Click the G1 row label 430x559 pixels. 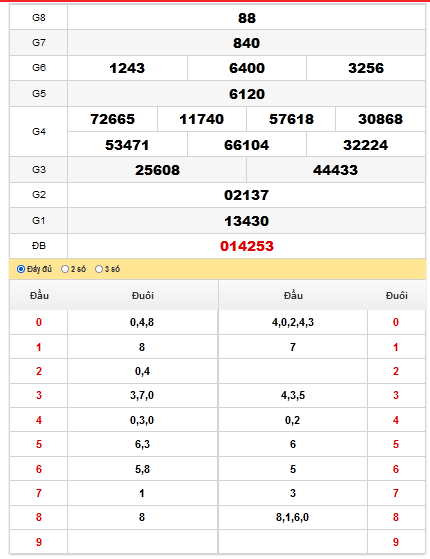coord(39,221)
